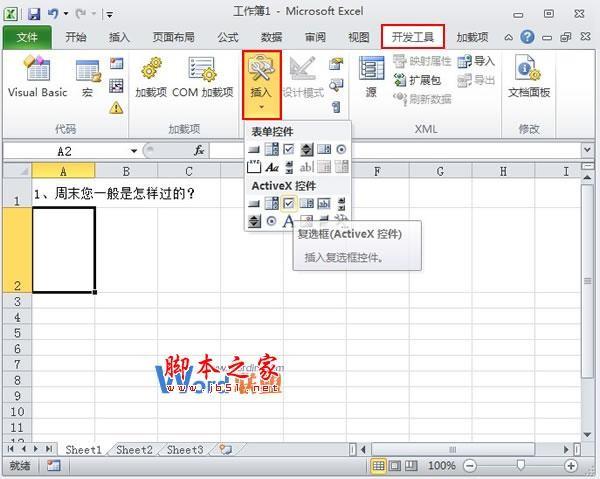Screen dimensions: 600x479
Task: Switch to the 公式 tab
Action: click(x=228, y=37)
